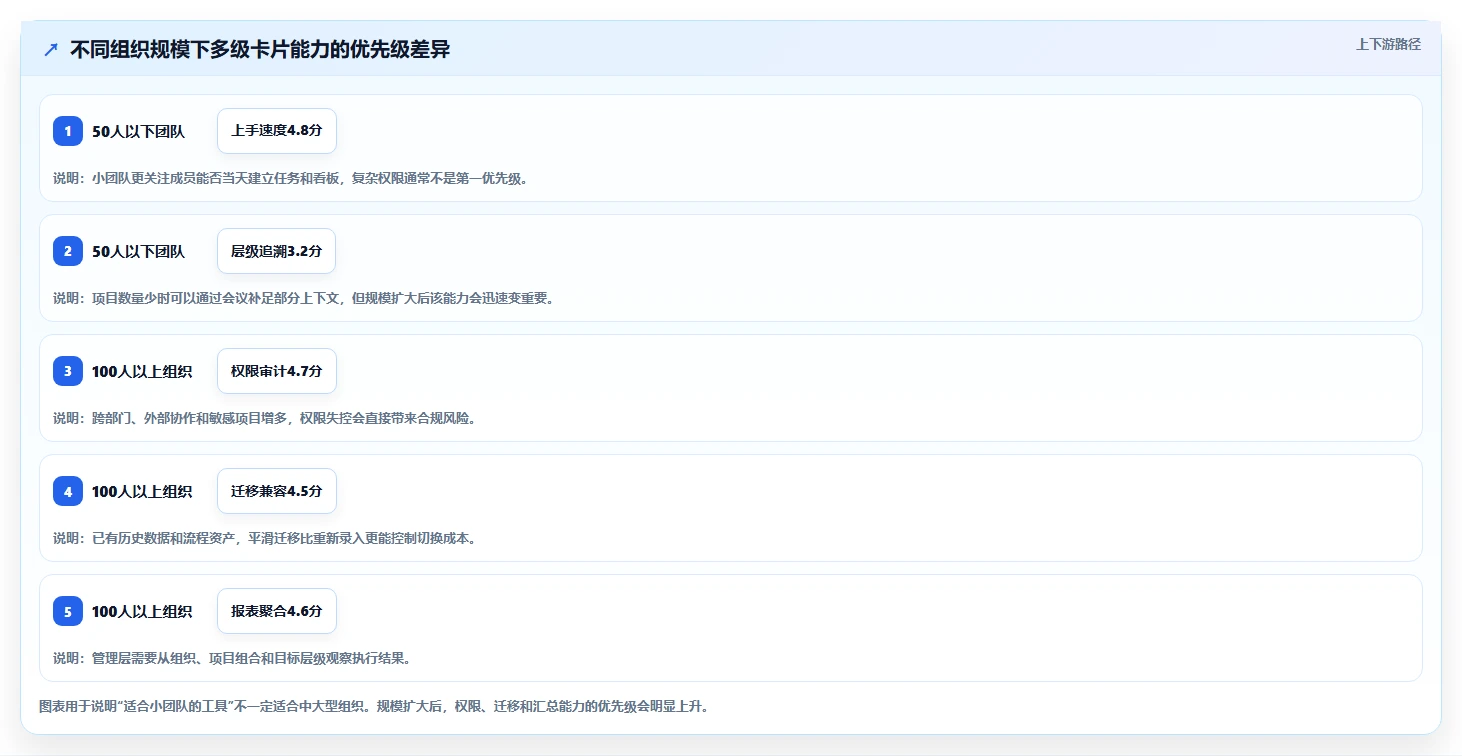This screenshot has width=1462, height=756.
Task: Click the number 3 badge
Action: 68,371
